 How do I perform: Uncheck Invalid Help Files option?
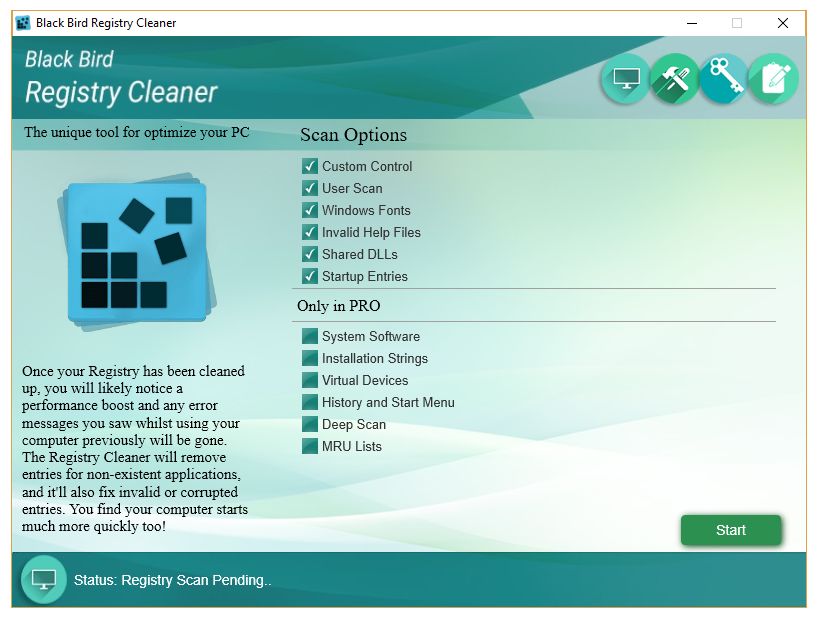[x=310, y=232]
